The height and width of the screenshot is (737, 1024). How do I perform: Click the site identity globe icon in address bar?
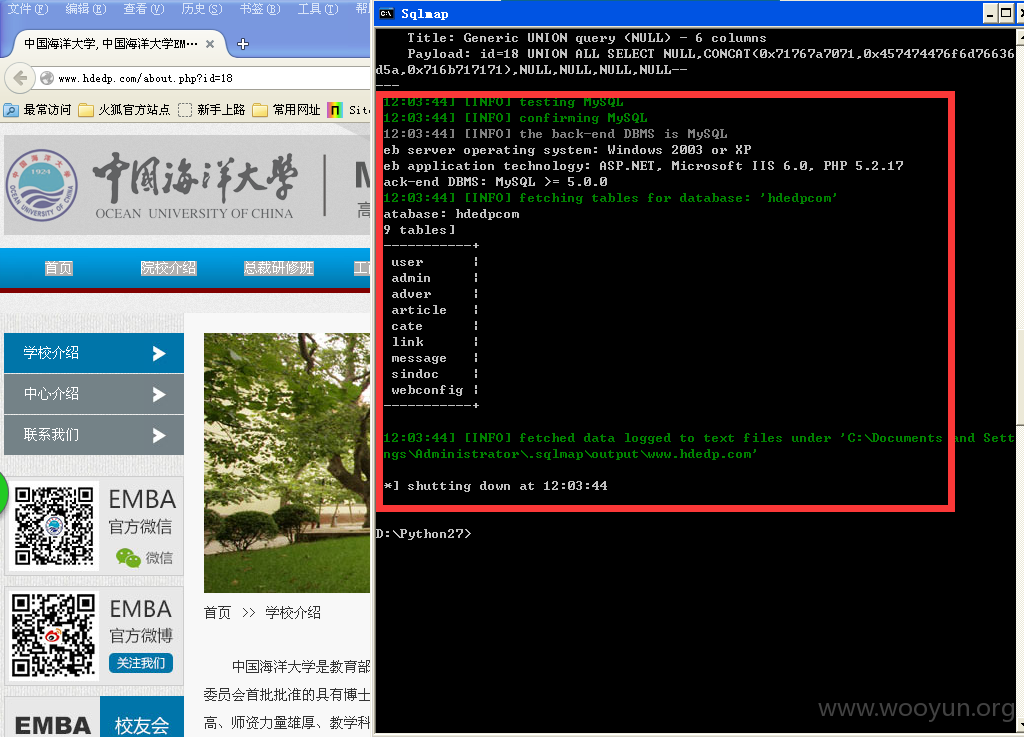point(47,78)
